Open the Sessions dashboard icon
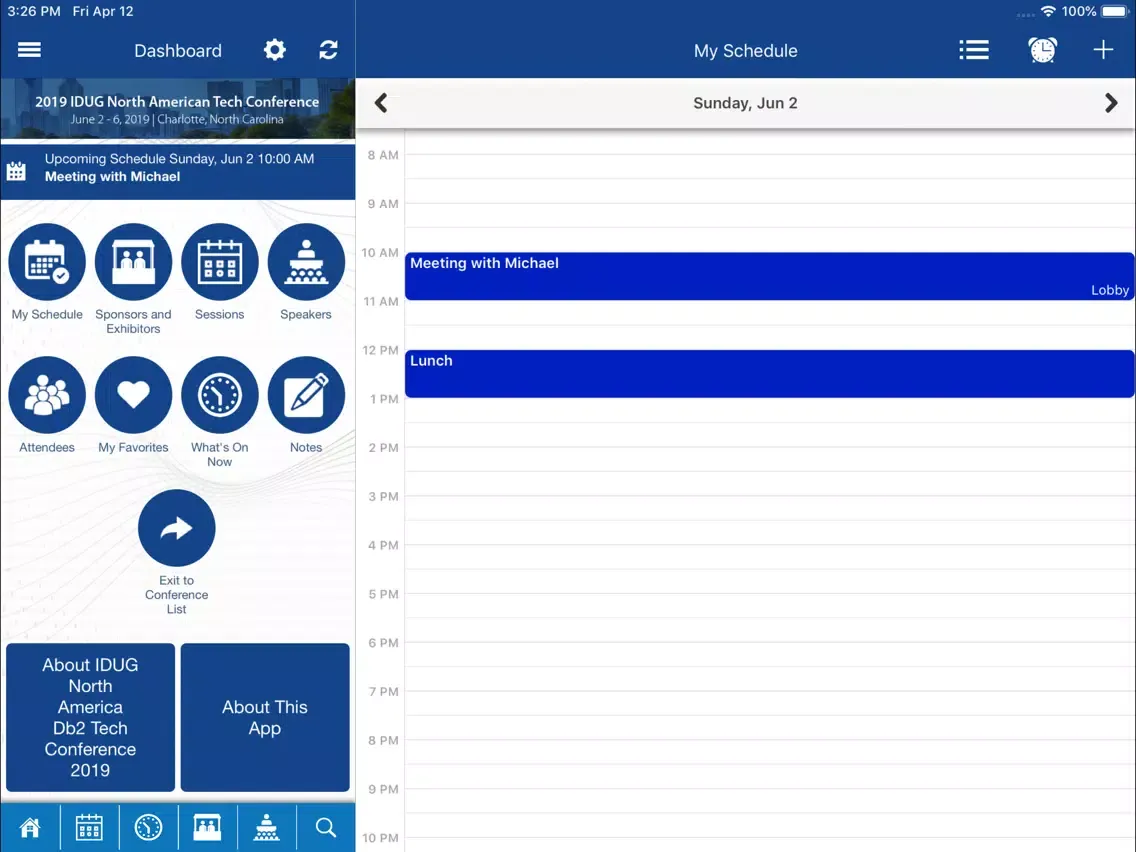 220,262
